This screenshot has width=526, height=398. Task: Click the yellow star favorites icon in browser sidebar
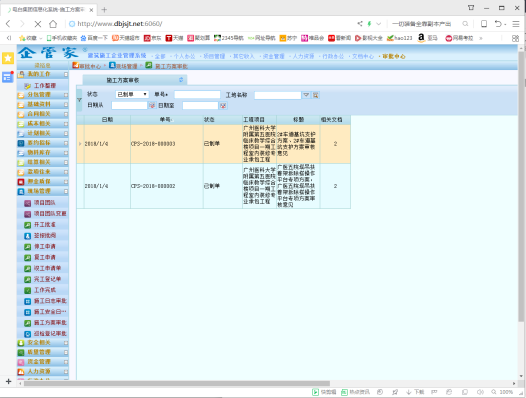pos(8,58)
